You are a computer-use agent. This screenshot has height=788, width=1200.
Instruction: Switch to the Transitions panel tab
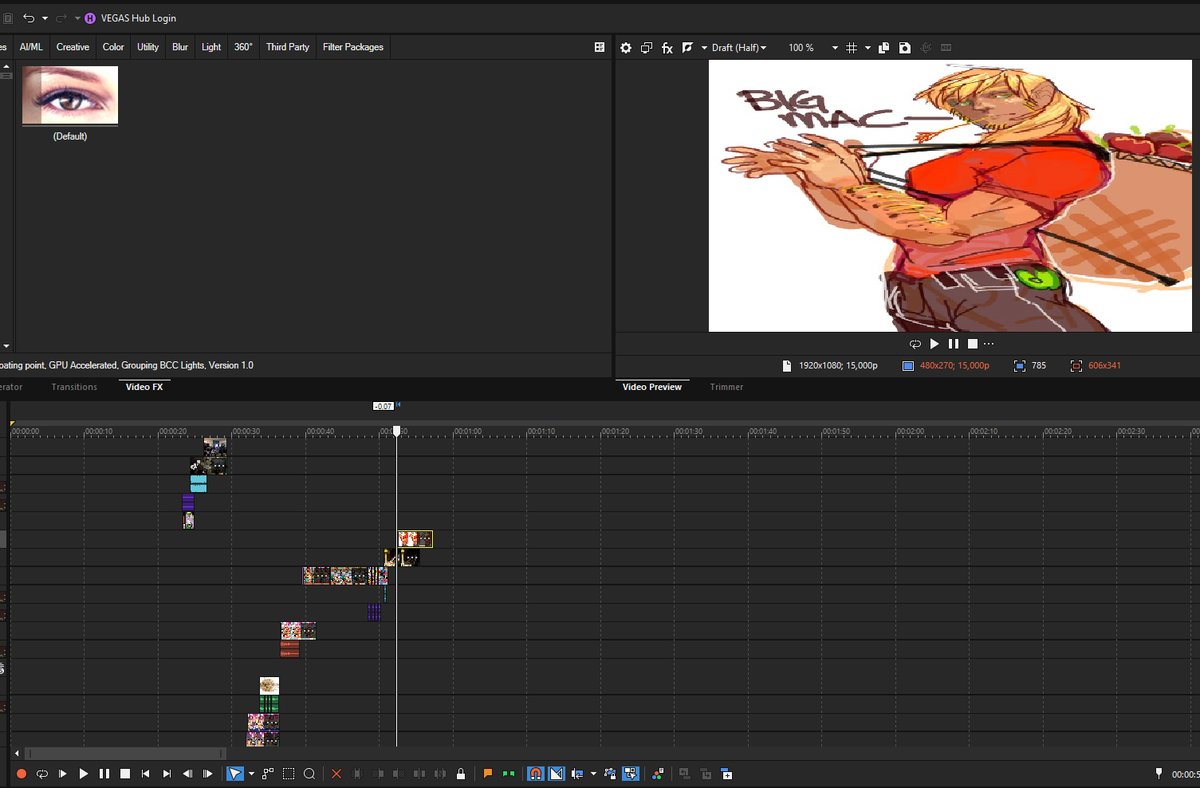pyautogui.click(x=74, y=387)
